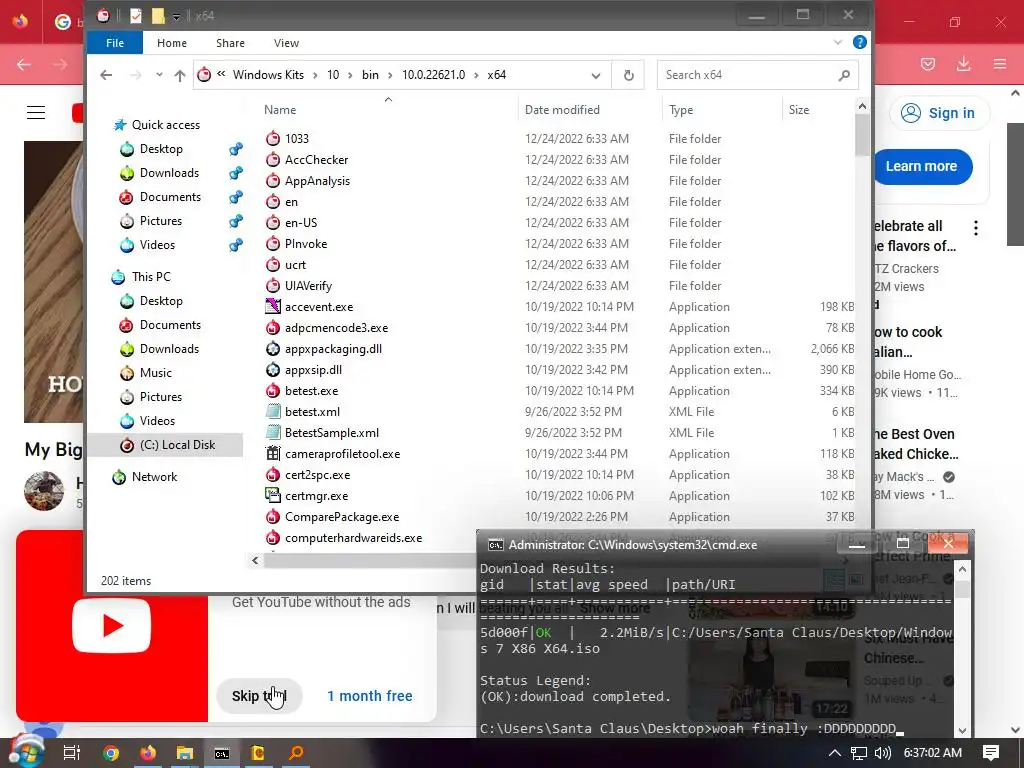Screen dimensions: 1024x768
Task: Sort files by Size column
Action: coord(799,110)
